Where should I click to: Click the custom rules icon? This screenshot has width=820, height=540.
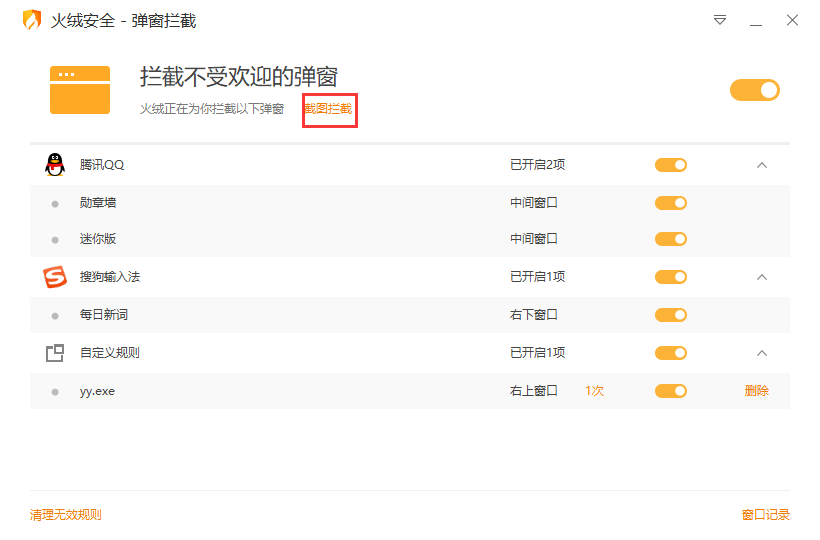tap(54, 352)
